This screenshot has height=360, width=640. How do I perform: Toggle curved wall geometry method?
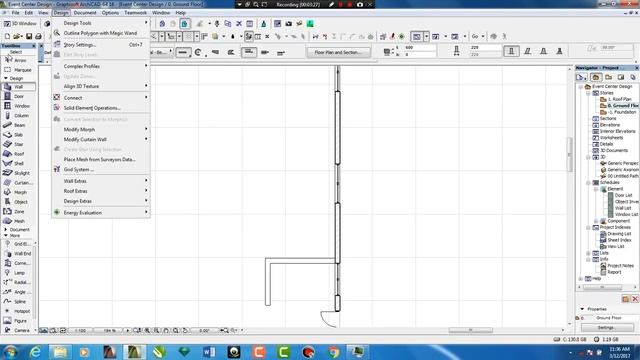[x=198, y=52]
